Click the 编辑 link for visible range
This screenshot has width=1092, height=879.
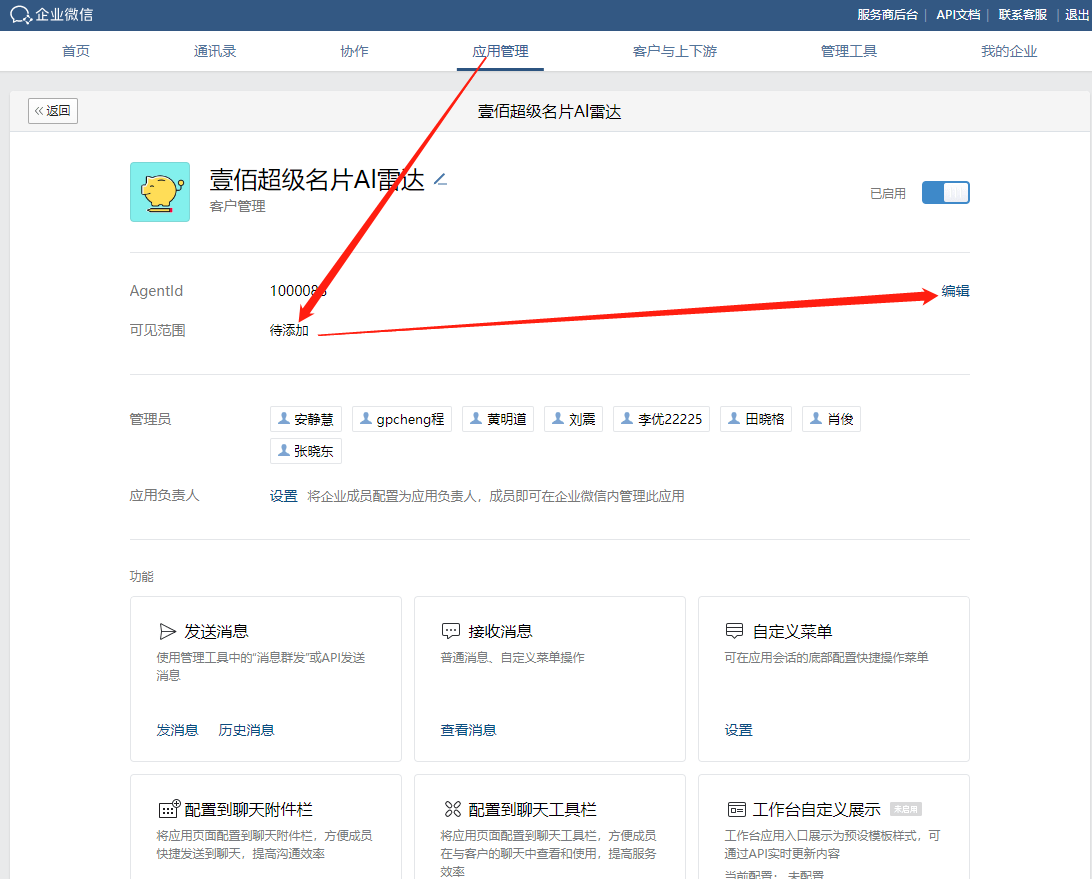tap(955, 291)
